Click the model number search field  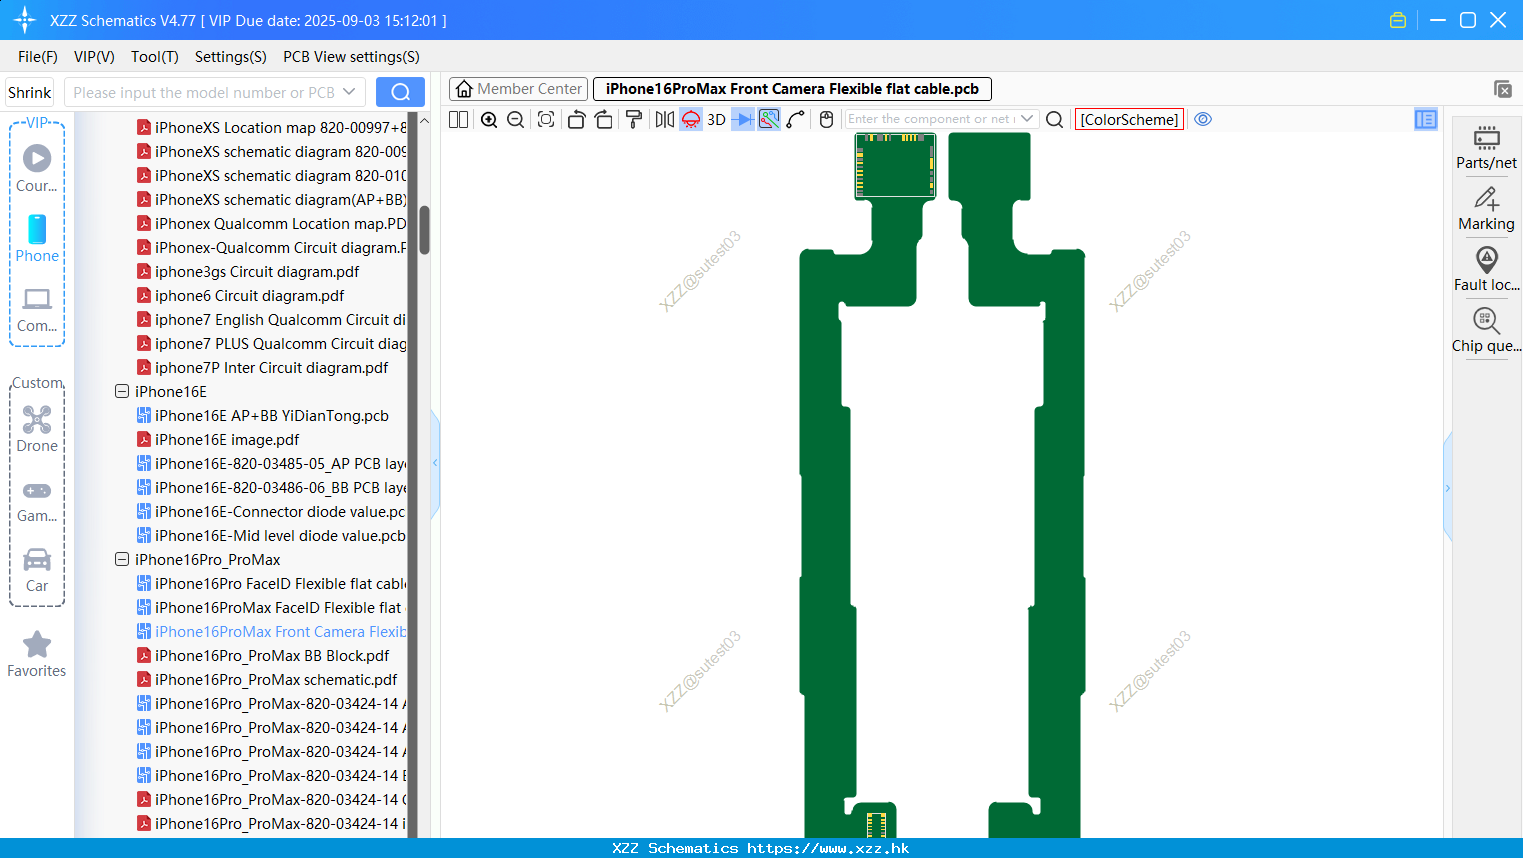(204, 92)
